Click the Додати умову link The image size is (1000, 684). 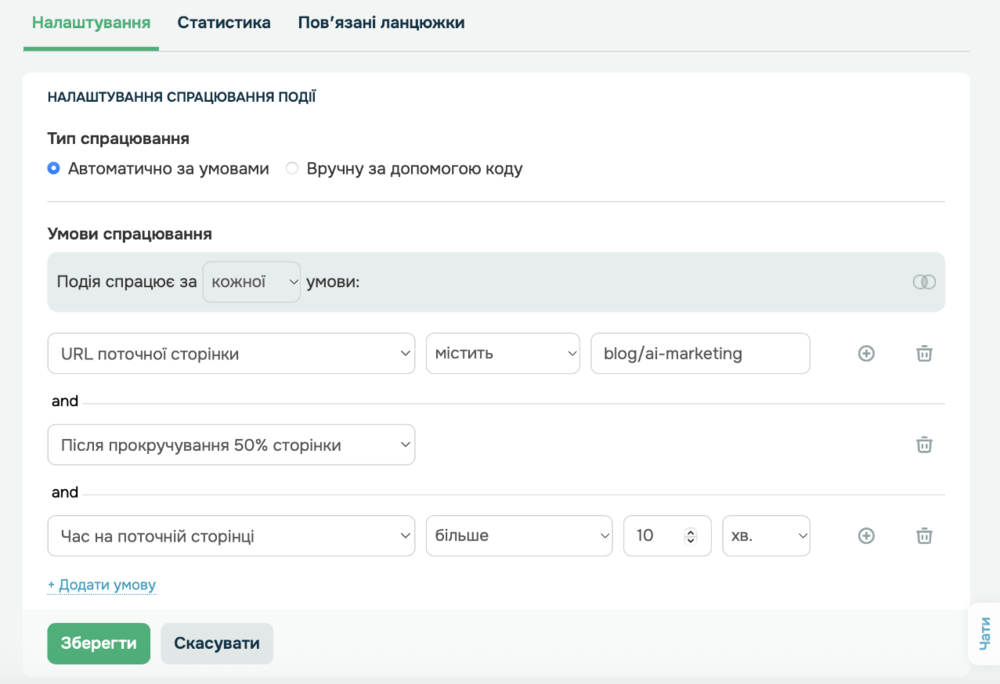click(102, 585)
